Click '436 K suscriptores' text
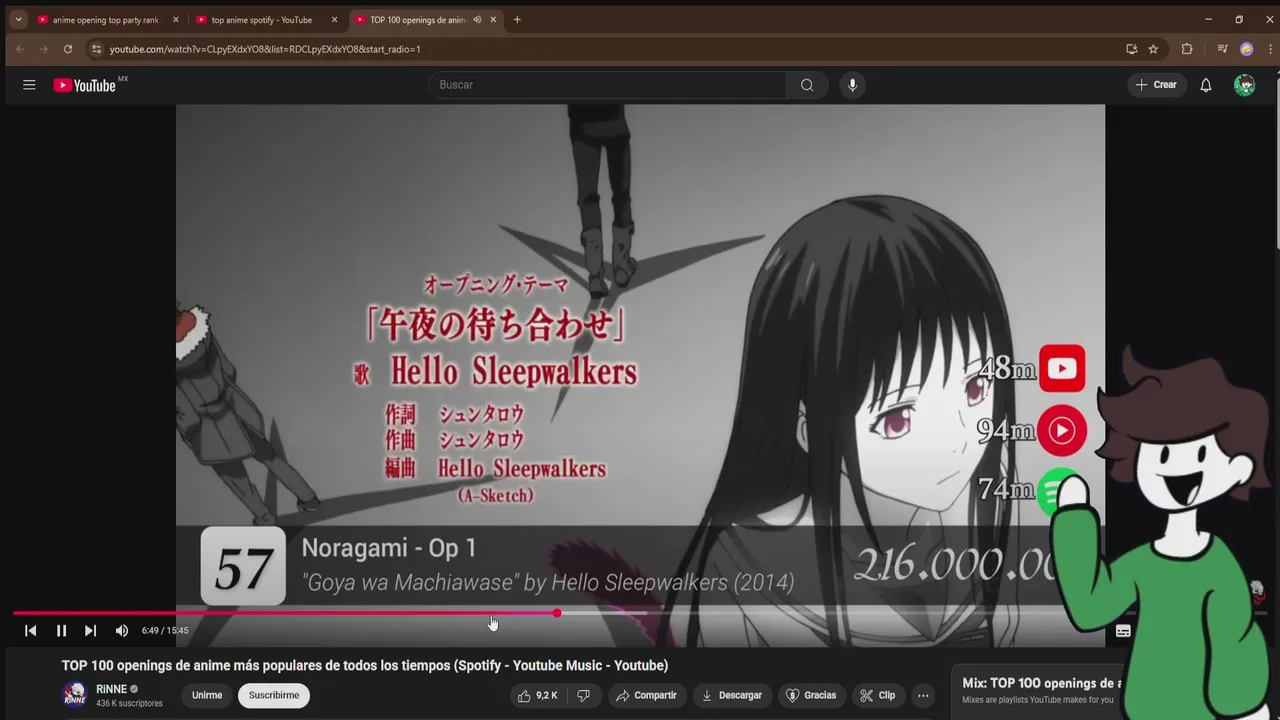 point(129,704)
